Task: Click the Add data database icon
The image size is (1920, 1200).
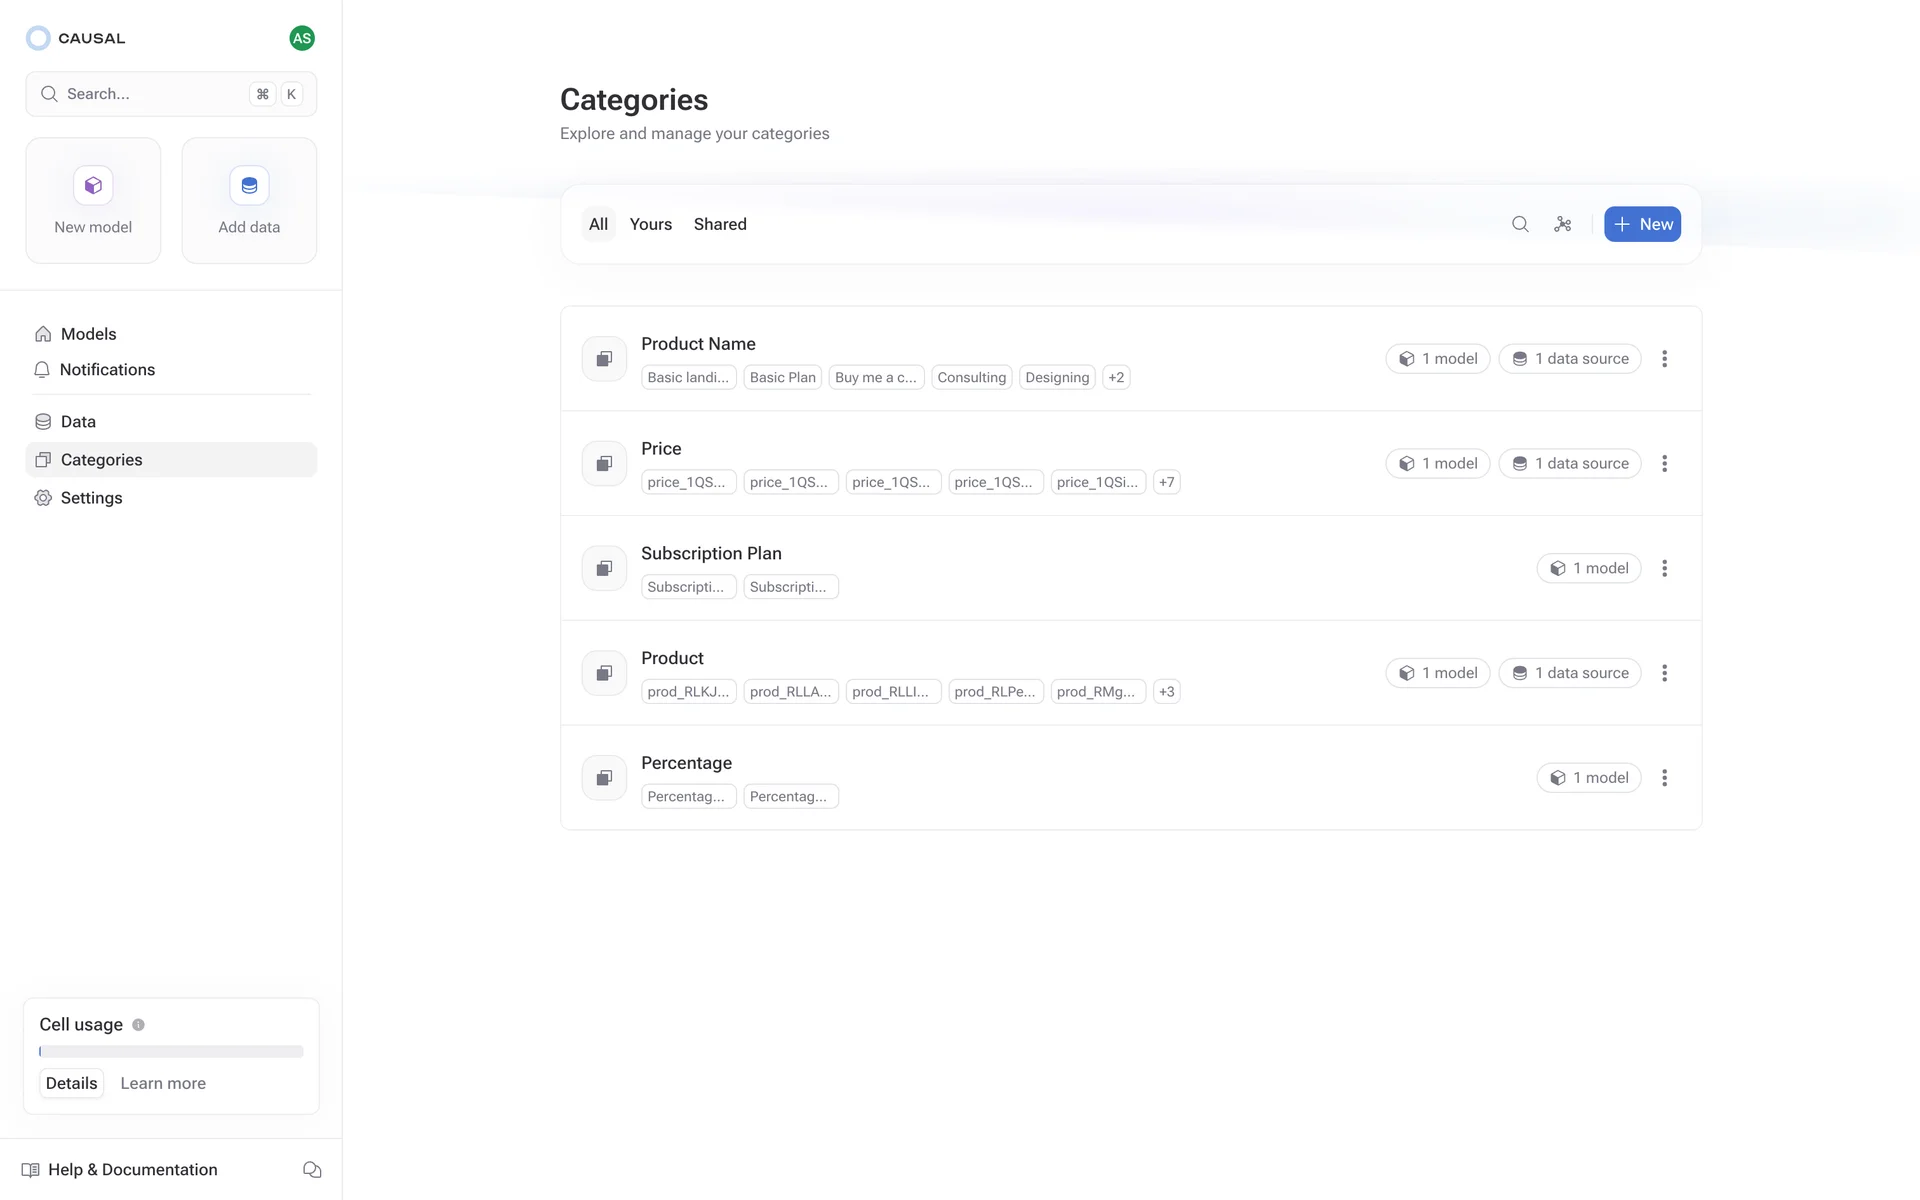Action: pyautogui.click(x=249, y=186)
